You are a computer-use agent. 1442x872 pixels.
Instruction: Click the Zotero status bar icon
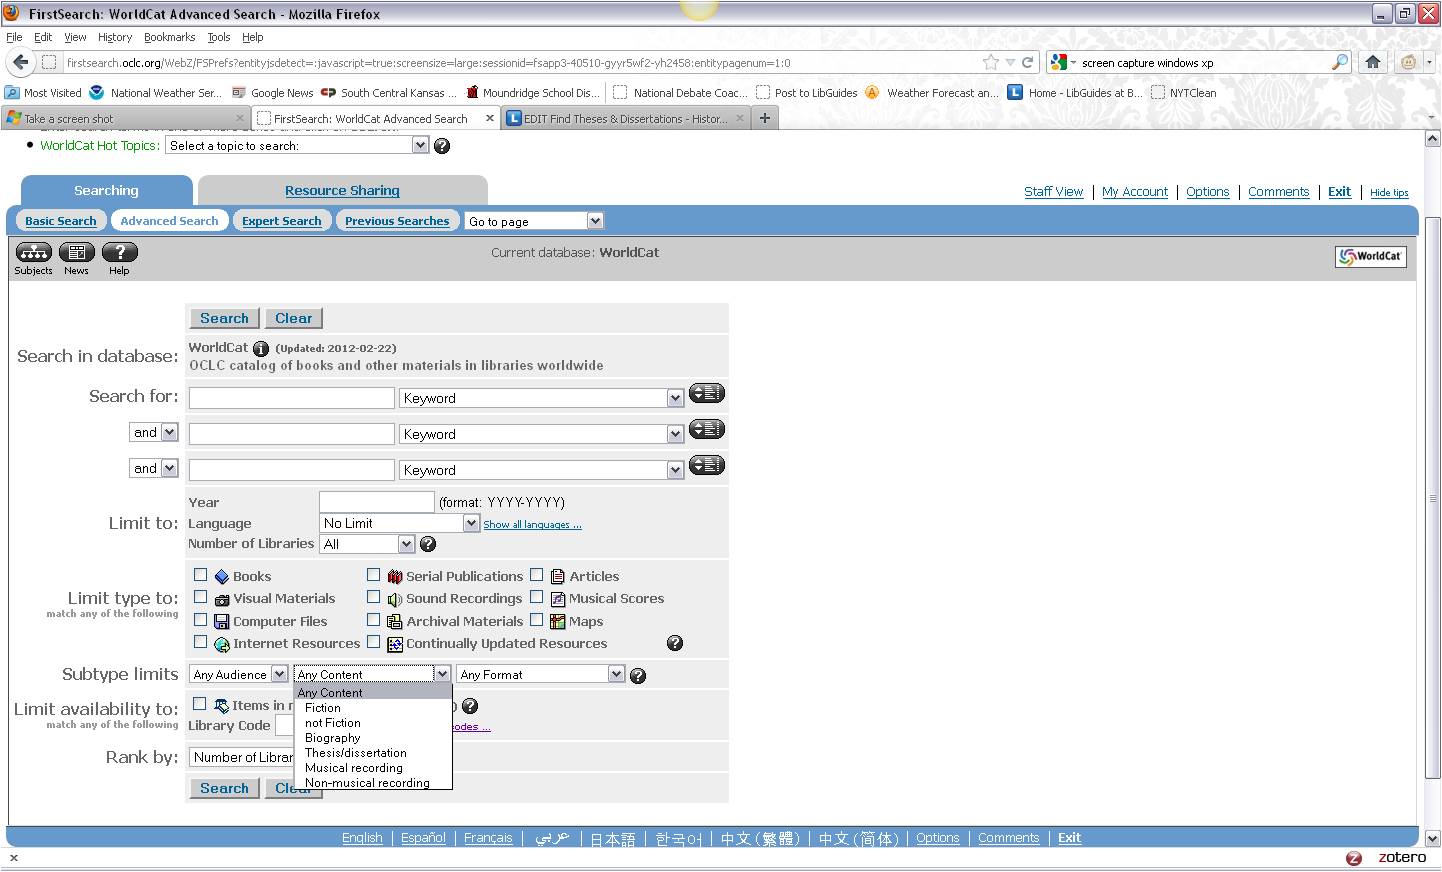point(1354,858)
